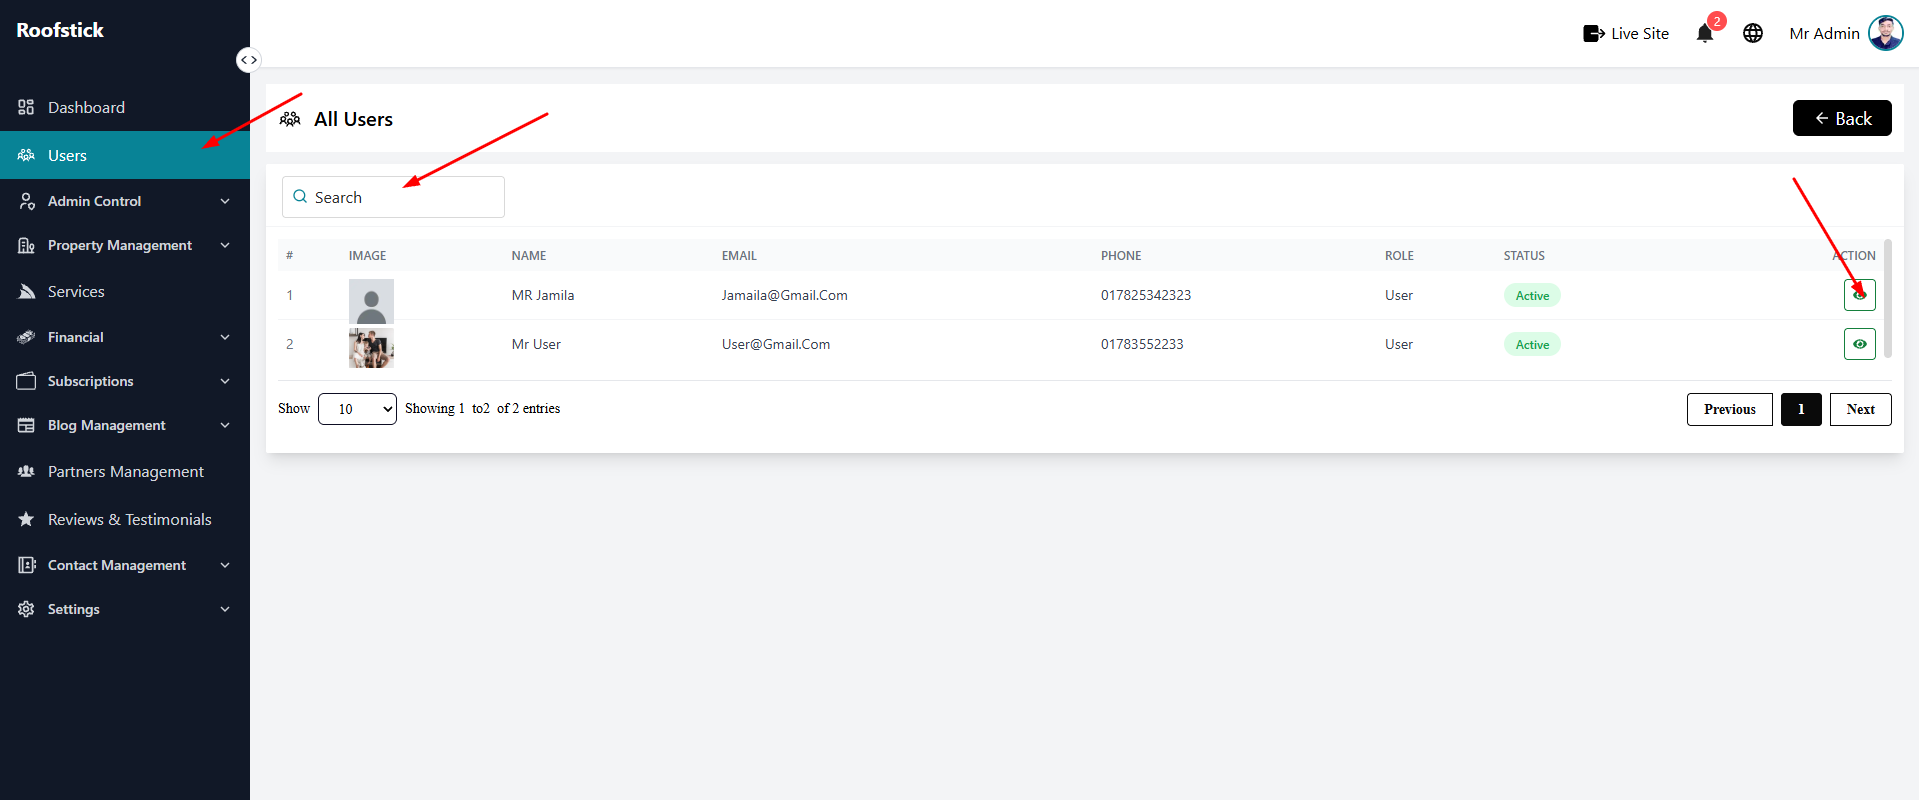
Task: Click the Subscriptions sidebar icon
Action: point(26,381)
